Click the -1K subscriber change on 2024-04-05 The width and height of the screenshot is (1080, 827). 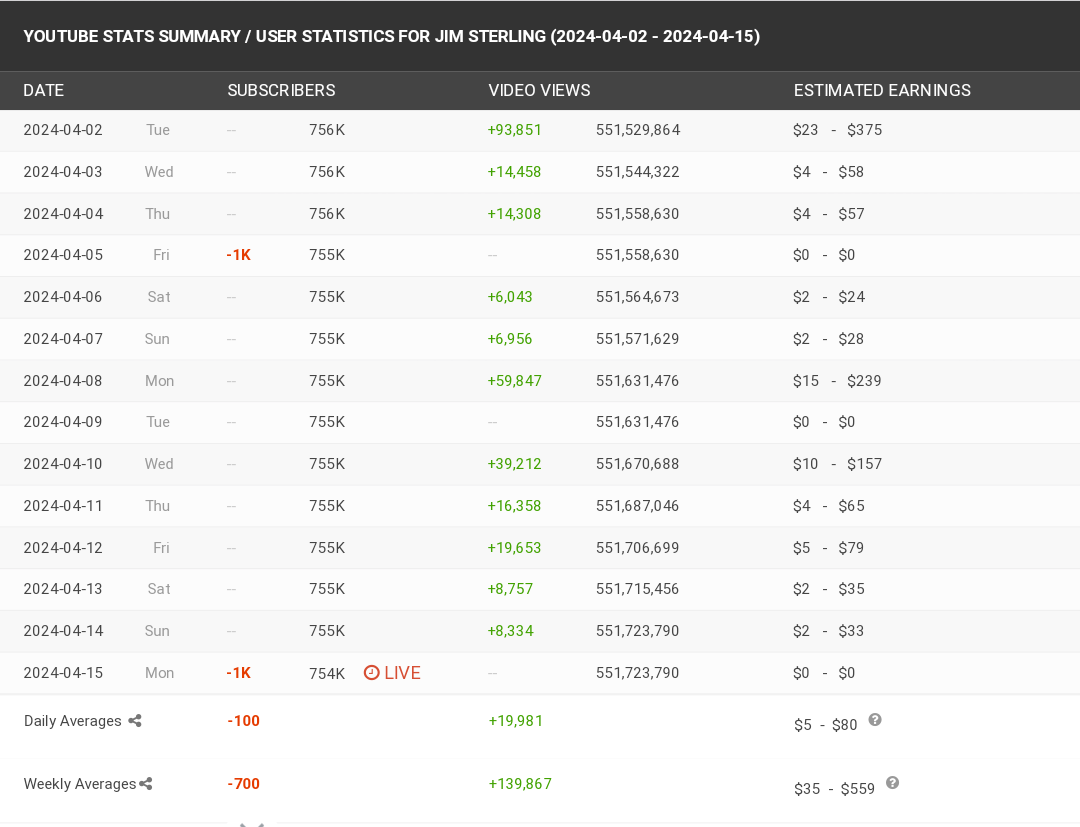(238, 255)
